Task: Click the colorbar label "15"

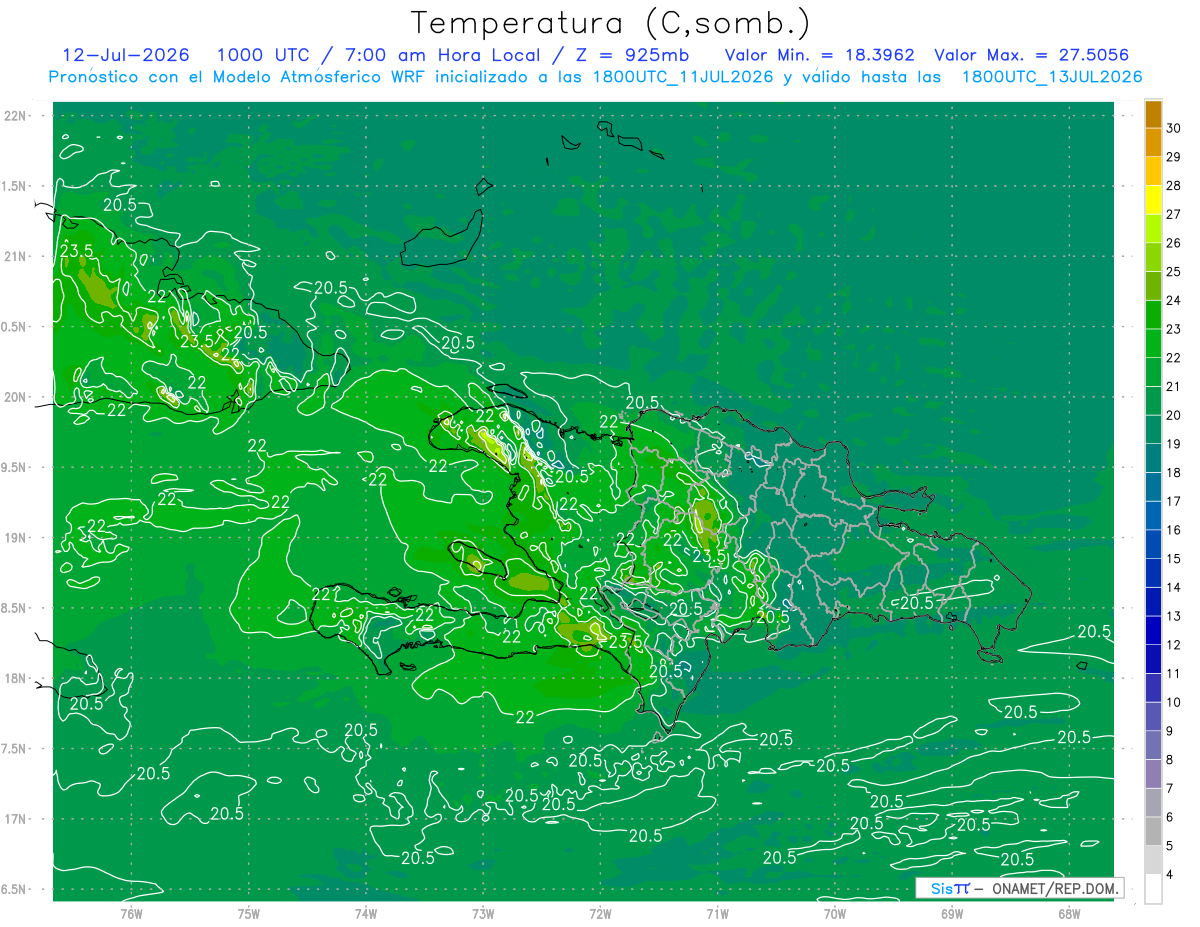Action: [1174, 559]
